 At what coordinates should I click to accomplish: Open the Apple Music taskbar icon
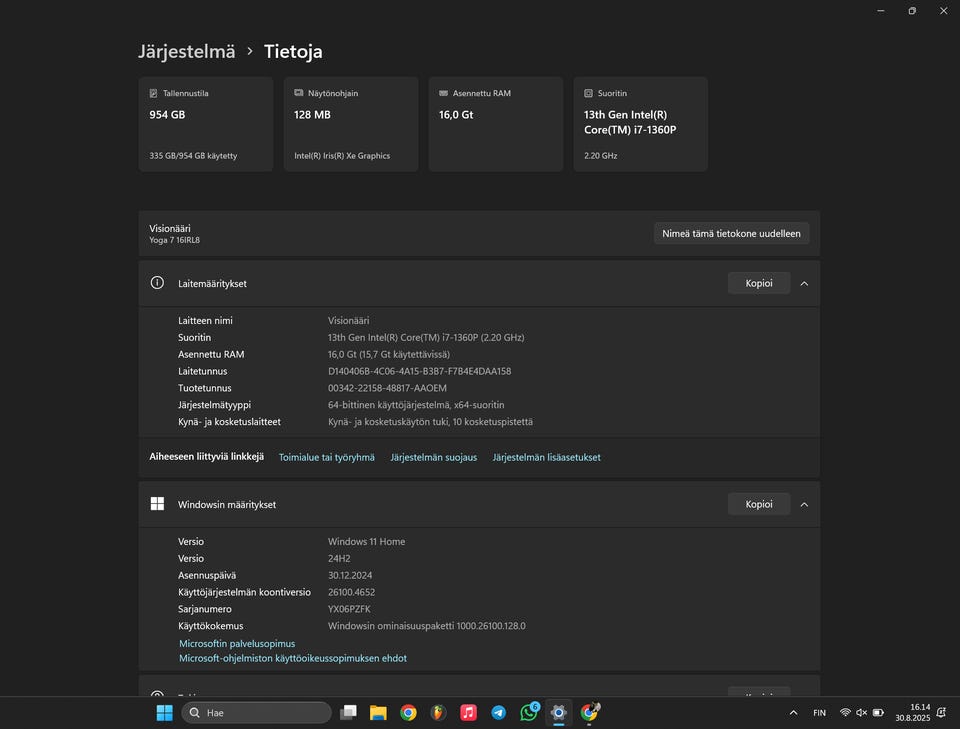468,712
